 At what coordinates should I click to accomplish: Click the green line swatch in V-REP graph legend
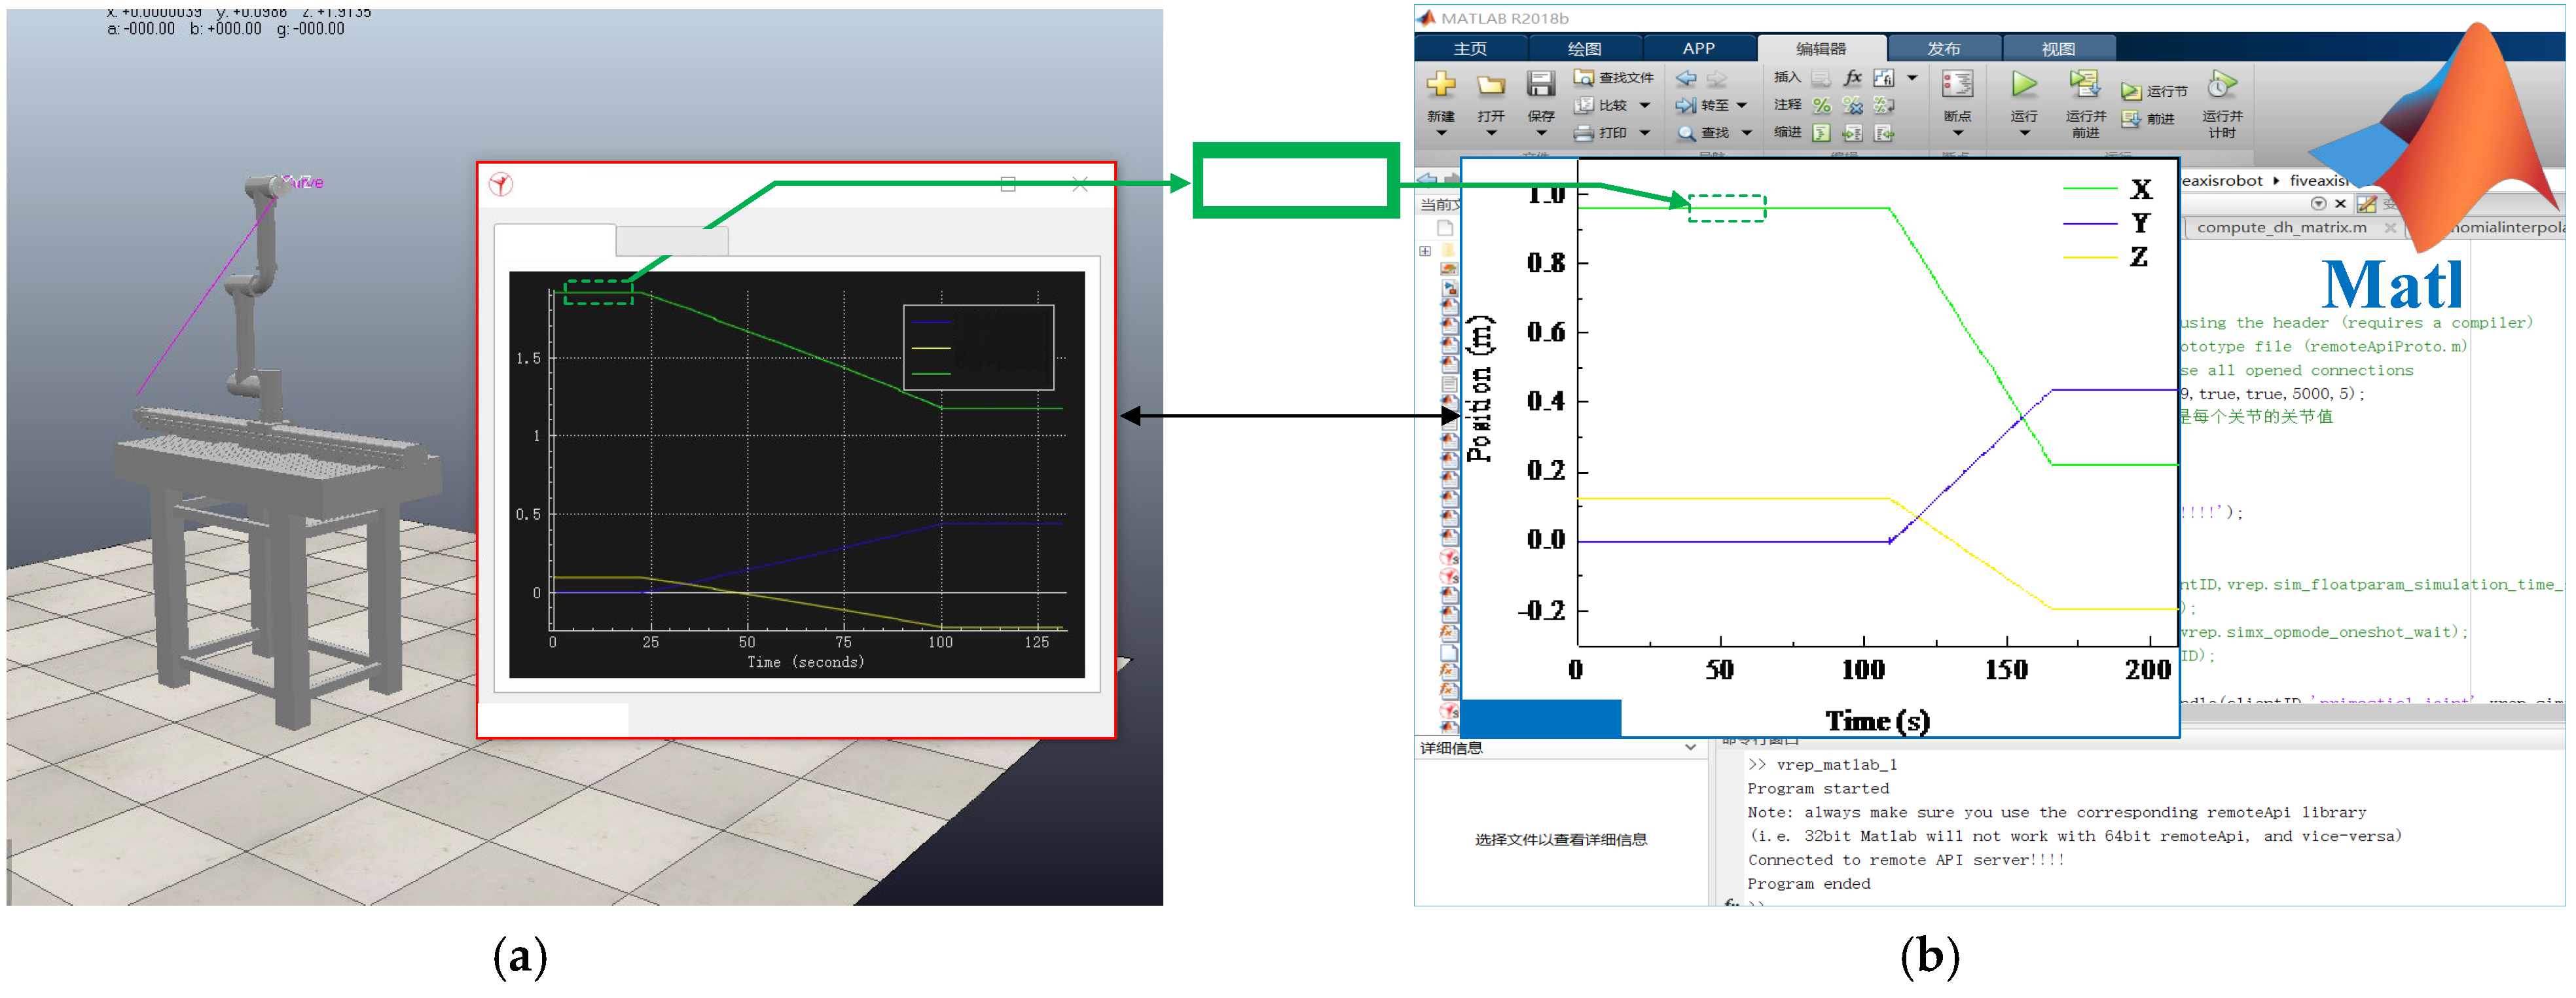coord(930,374)
